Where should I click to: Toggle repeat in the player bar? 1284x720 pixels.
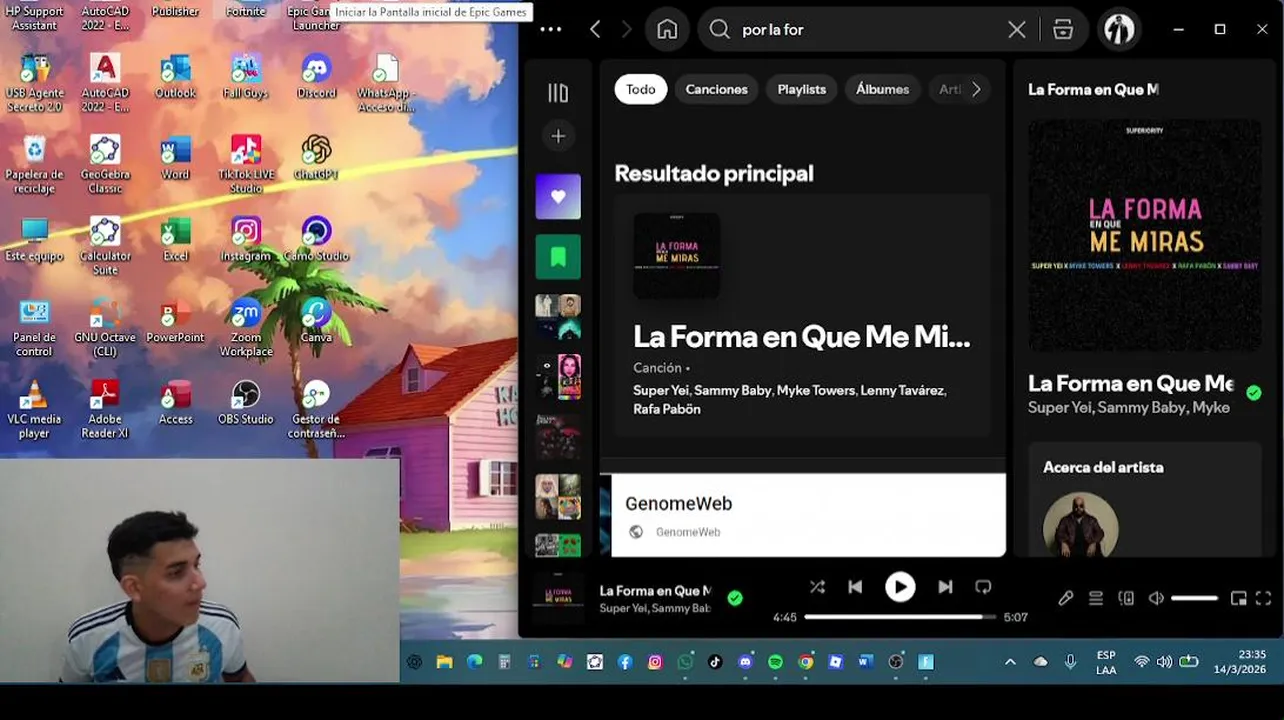[983, 587]
